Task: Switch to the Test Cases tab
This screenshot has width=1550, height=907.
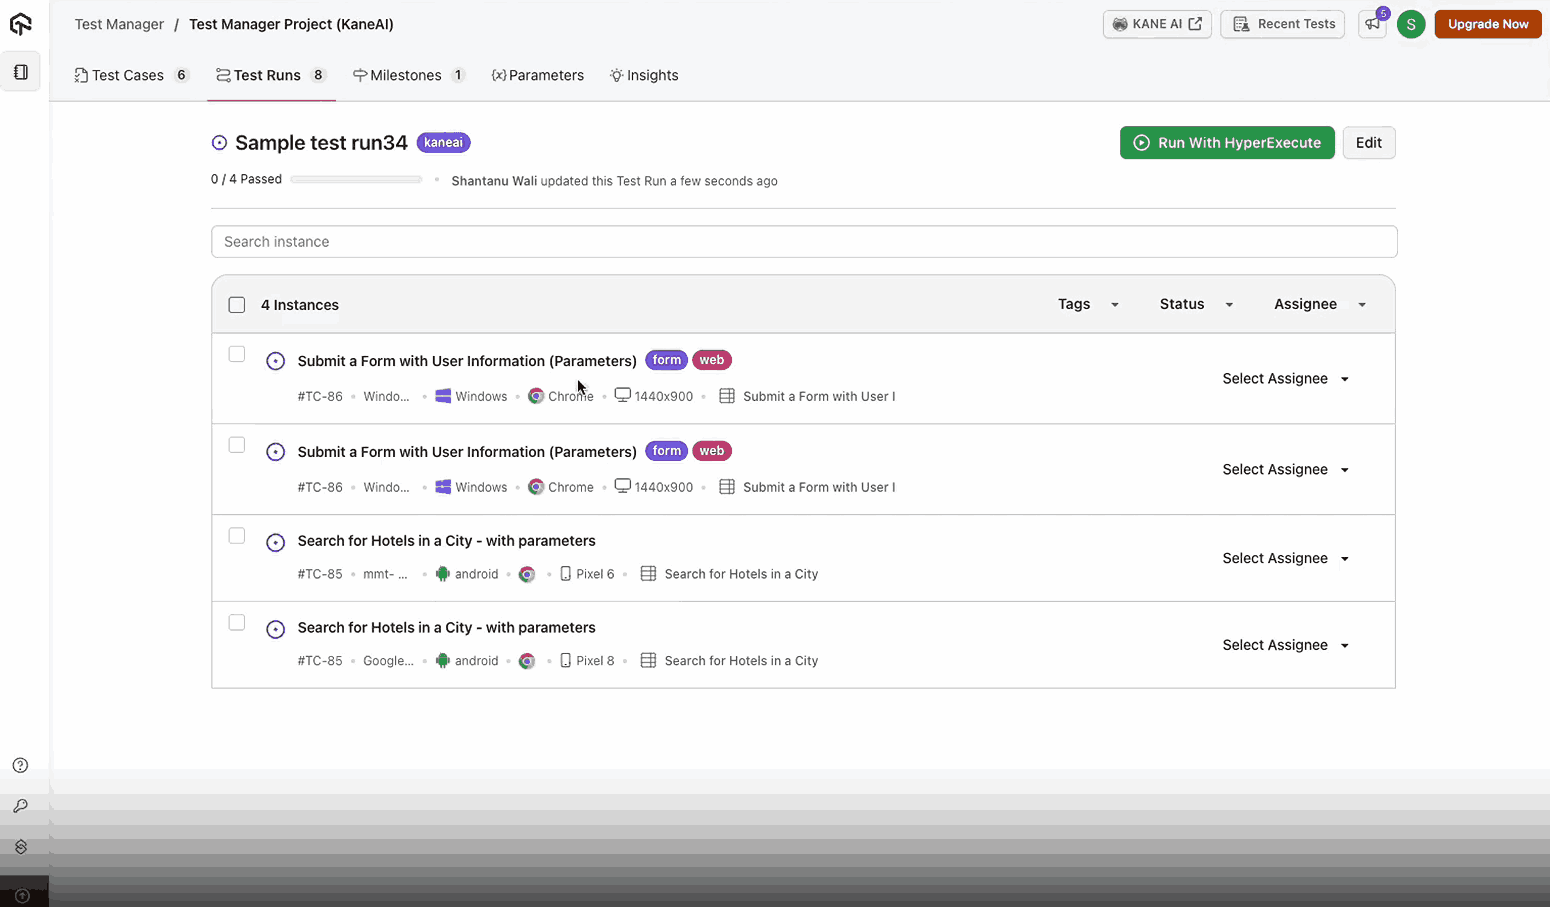Action: (x=129, y=75)
